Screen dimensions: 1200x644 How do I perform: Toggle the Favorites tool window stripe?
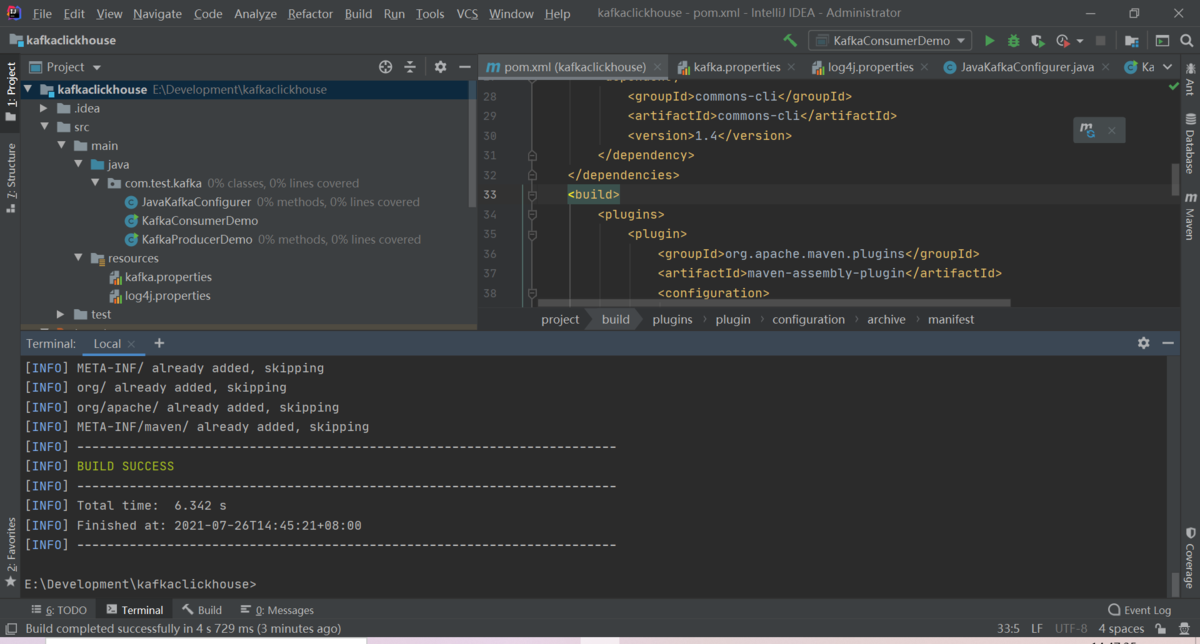coord(11,551)
